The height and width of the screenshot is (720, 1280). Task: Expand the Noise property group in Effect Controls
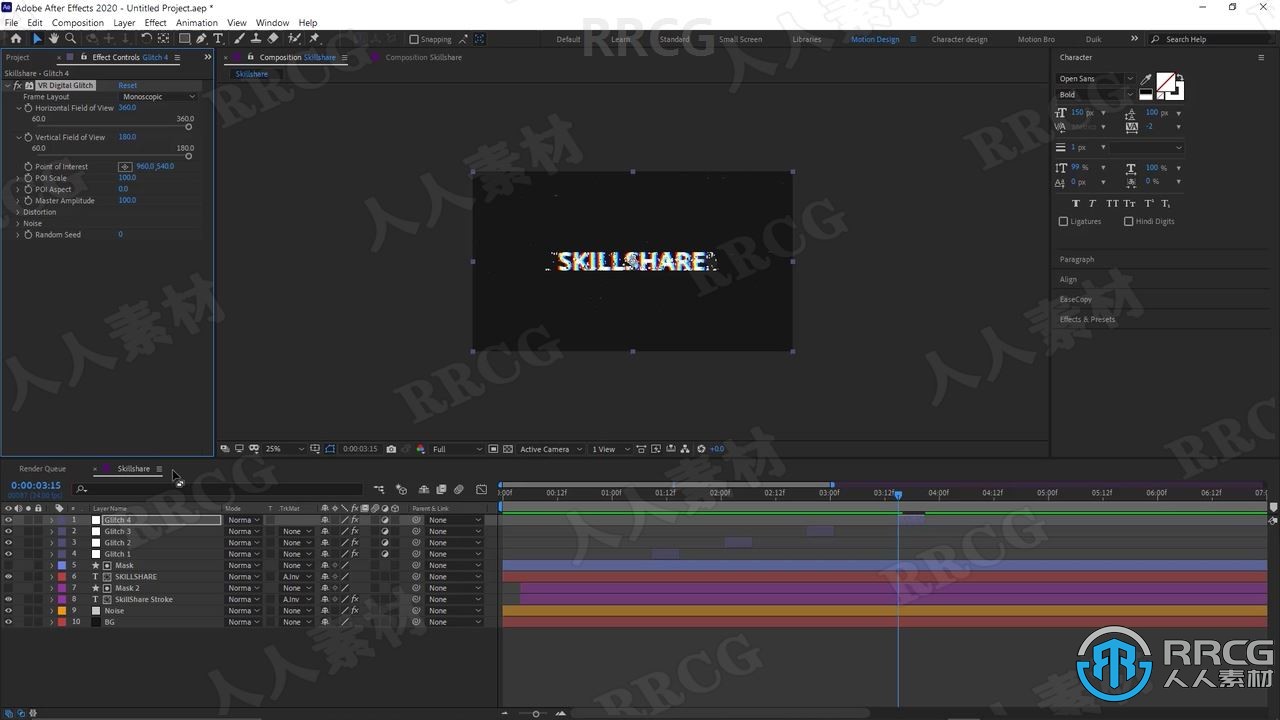point(18,223)
